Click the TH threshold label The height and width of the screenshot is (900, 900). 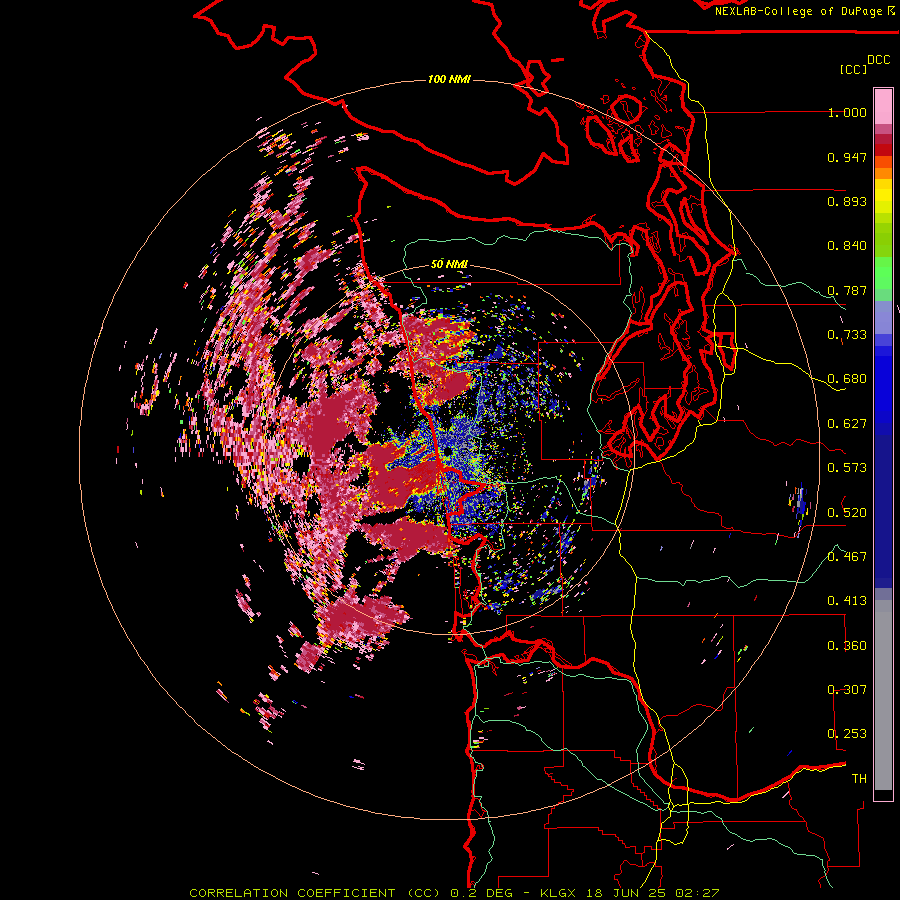tap(859, 779)
